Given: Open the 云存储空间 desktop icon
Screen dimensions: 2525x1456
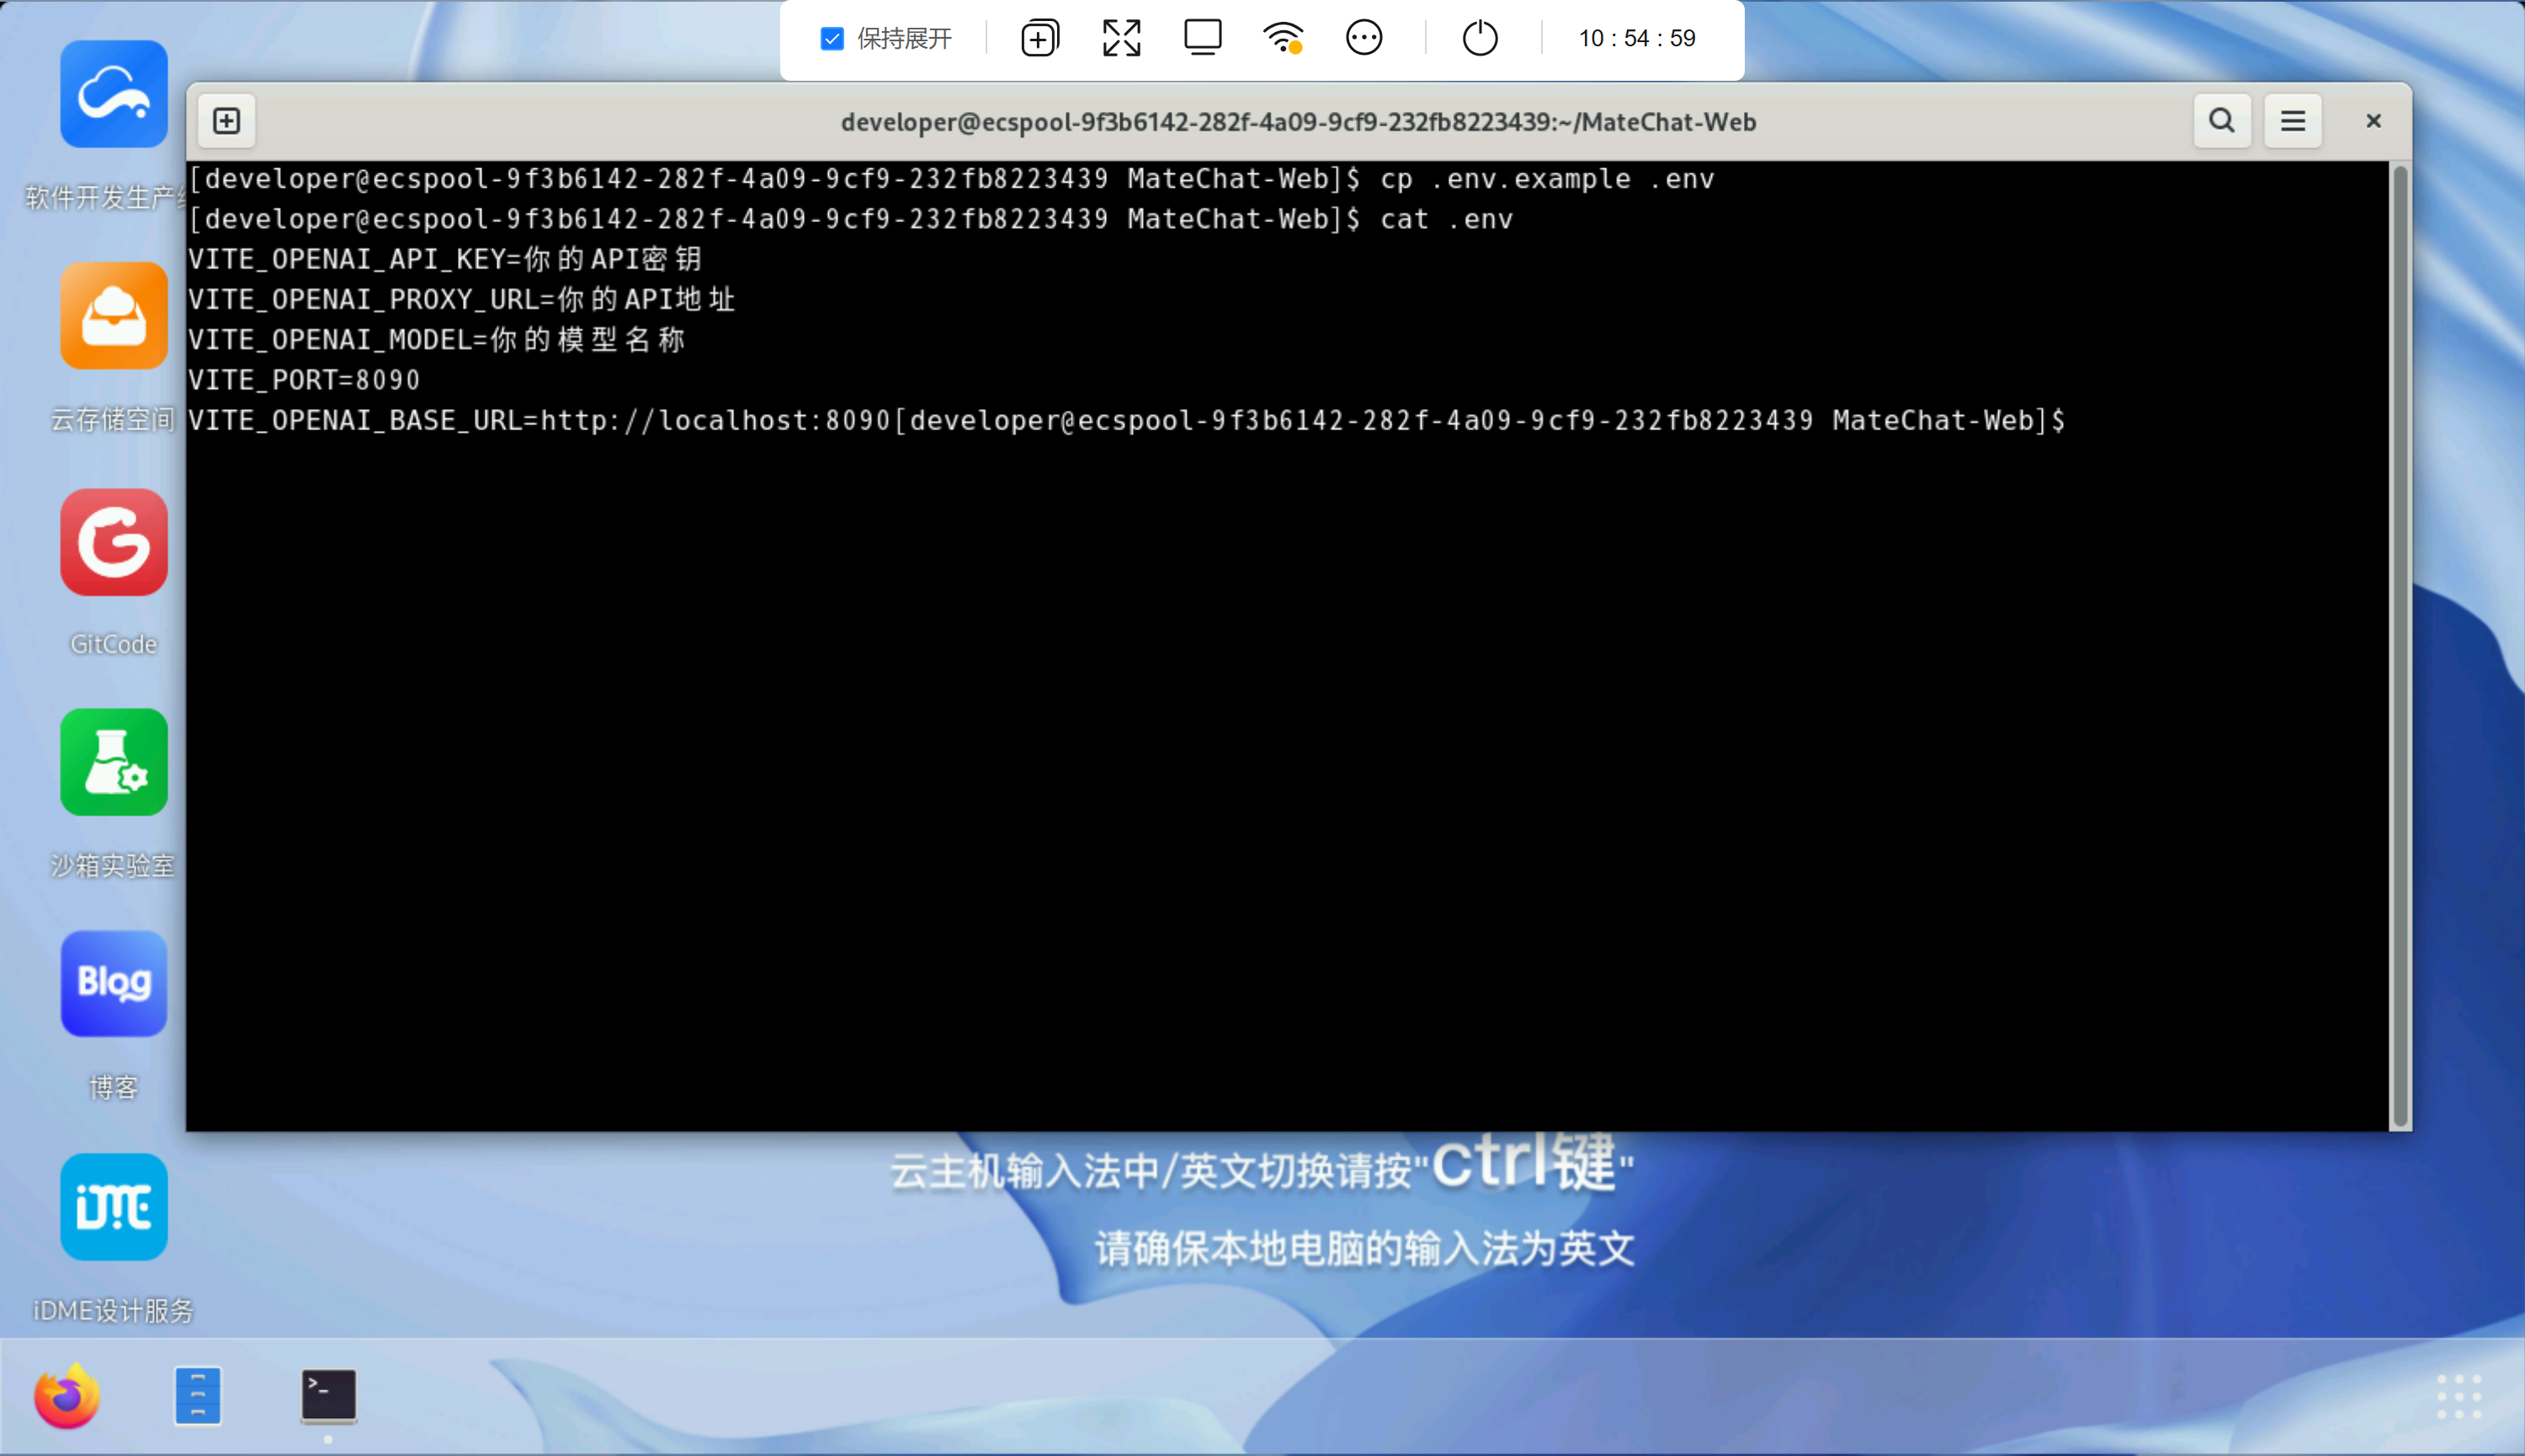Looking at the screenshot, I should tap(114, 317).
